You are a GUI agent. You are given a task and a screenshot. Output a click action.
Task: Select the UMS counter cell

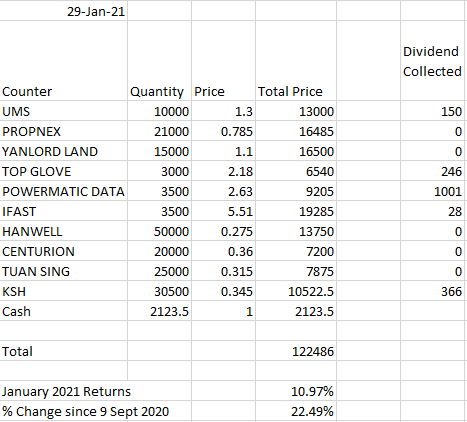[x=63, y=111]
